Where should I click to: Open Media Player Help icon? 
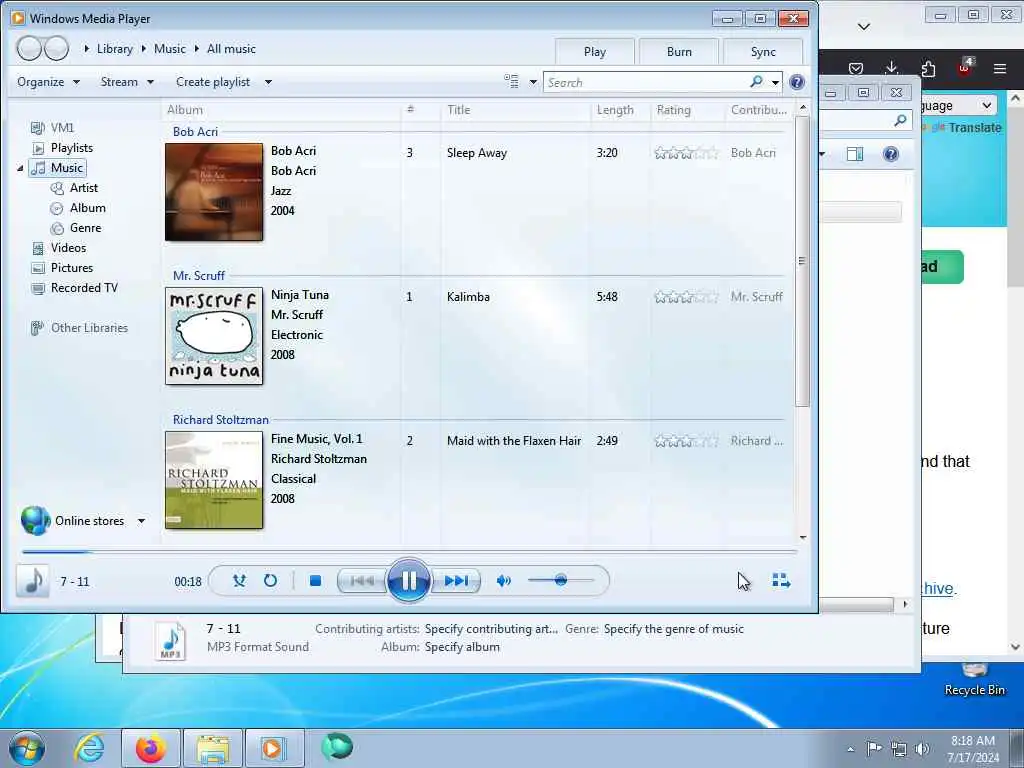tap(797, 82)
